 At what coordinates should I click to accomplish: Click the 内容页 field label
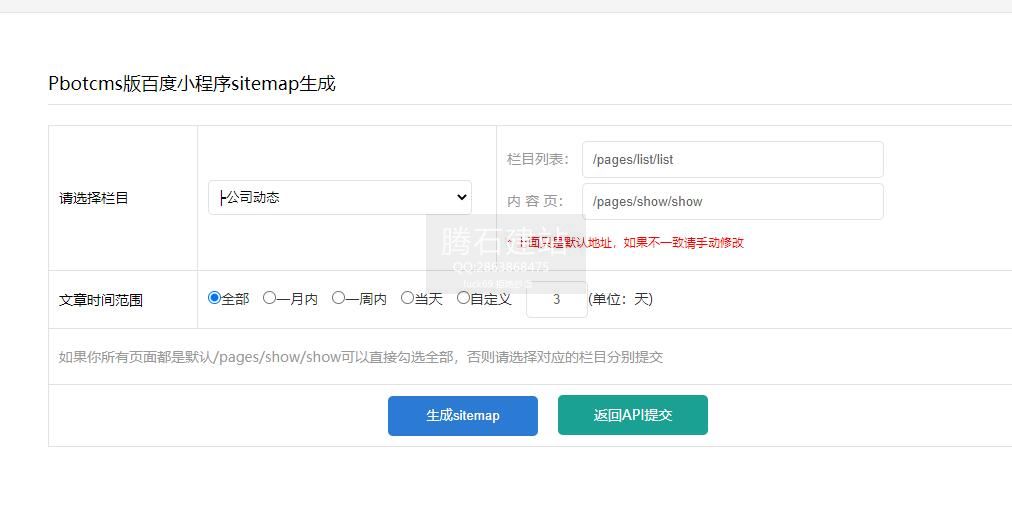pyautogui.click(x=537, y=201)
